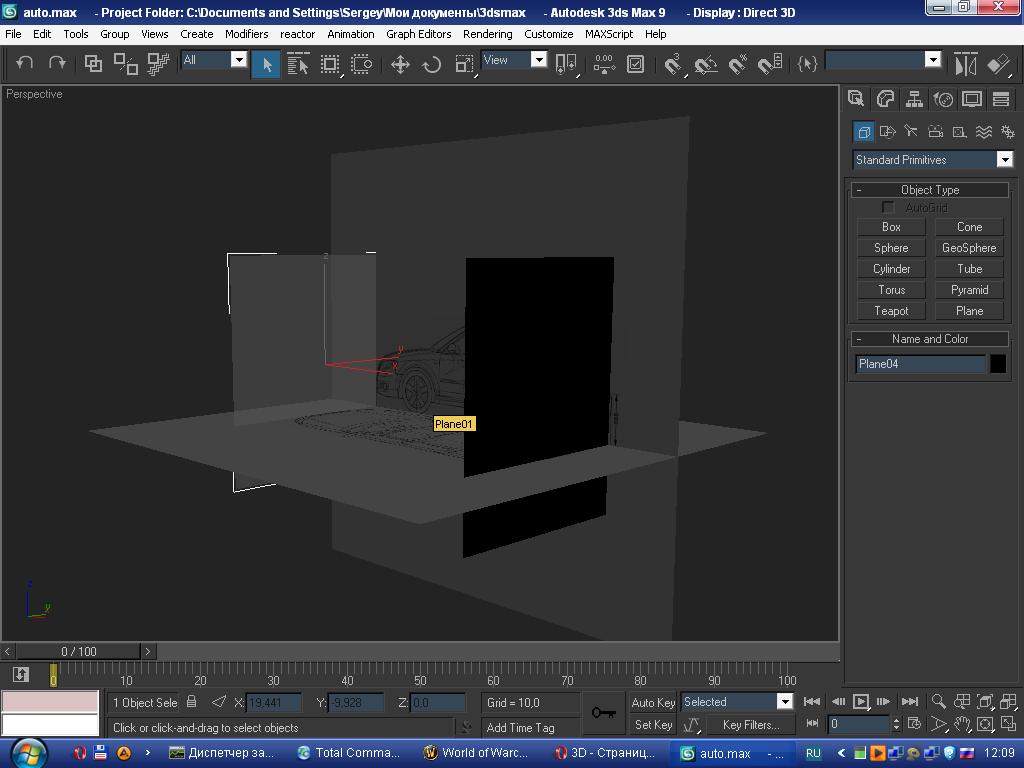Click the Key Filters button
The width and height of the screenshot is (1024, 768).
pos(750,725)
